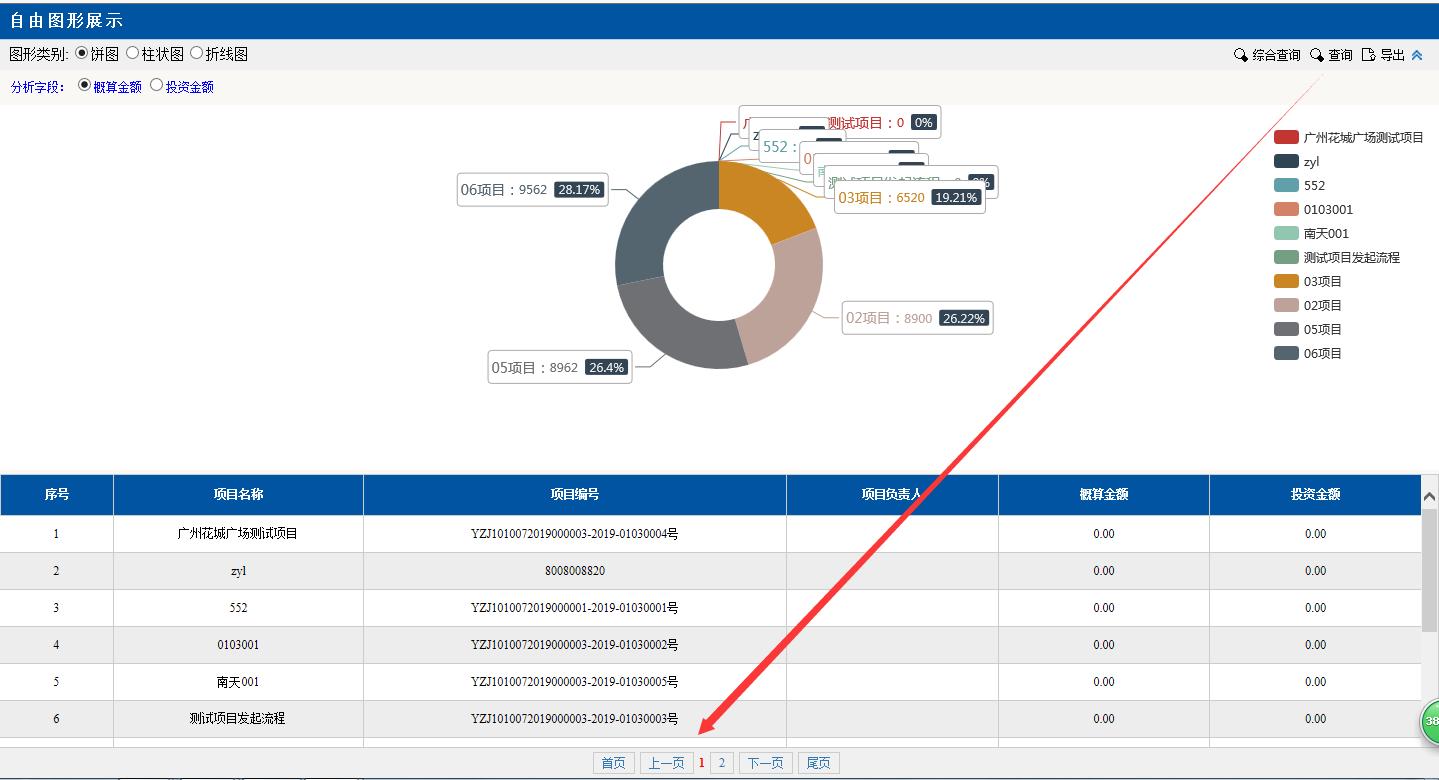The height and width of the screenshot is (780, 1439).
Task: Click the 查询 search icon
Action: pyautogui.click(x=1317, y=55)
